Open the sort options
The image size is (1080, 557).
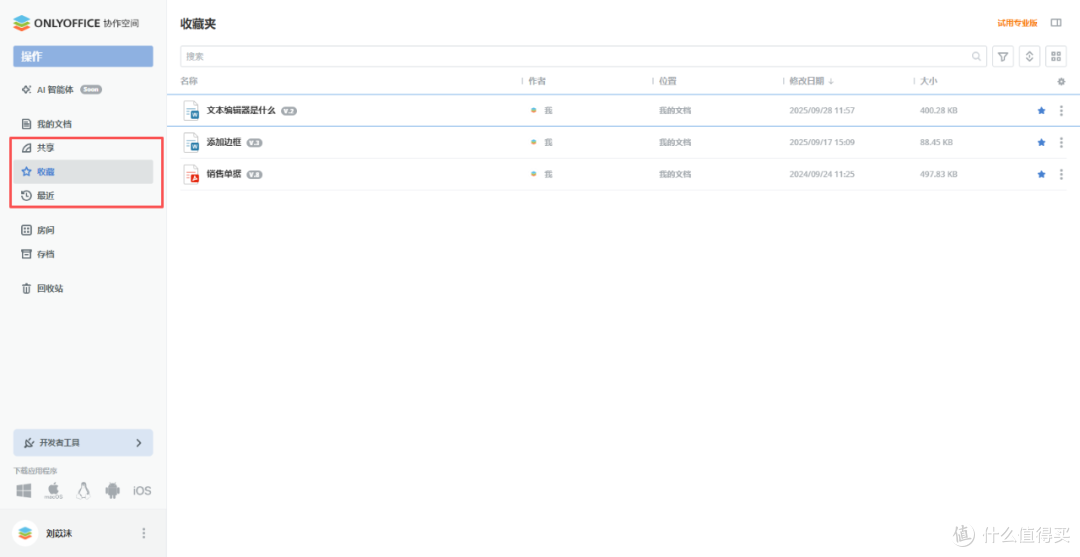pyautogui.click(x=1029, y=56)
